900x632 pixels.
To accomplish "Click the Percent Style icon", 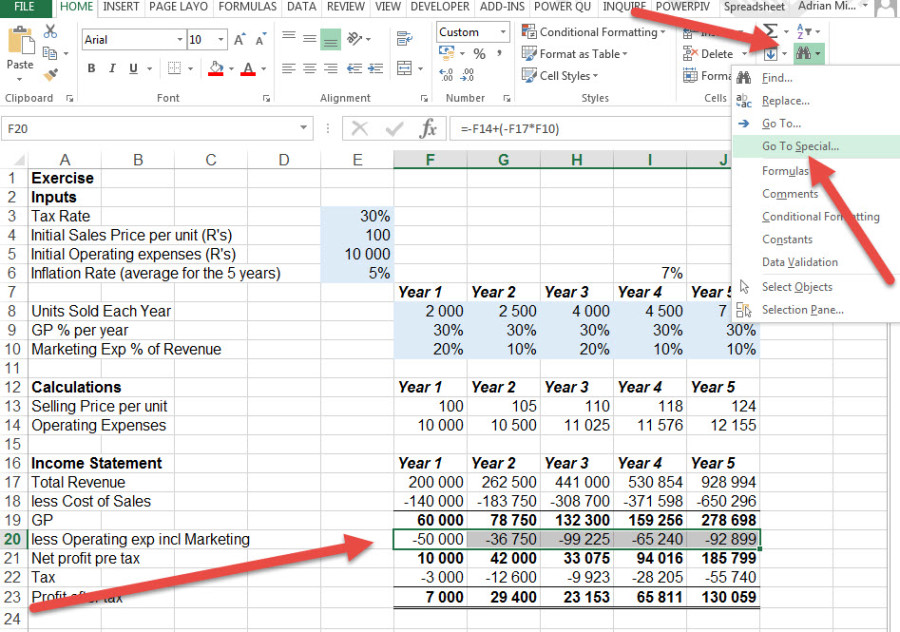I will pyautogui.click(x=479, y=53).
